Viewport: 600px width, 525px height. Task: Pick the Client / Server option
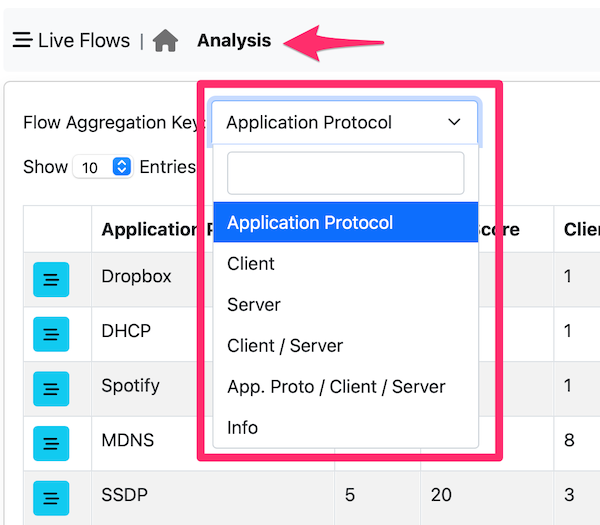tap(346, 346)
